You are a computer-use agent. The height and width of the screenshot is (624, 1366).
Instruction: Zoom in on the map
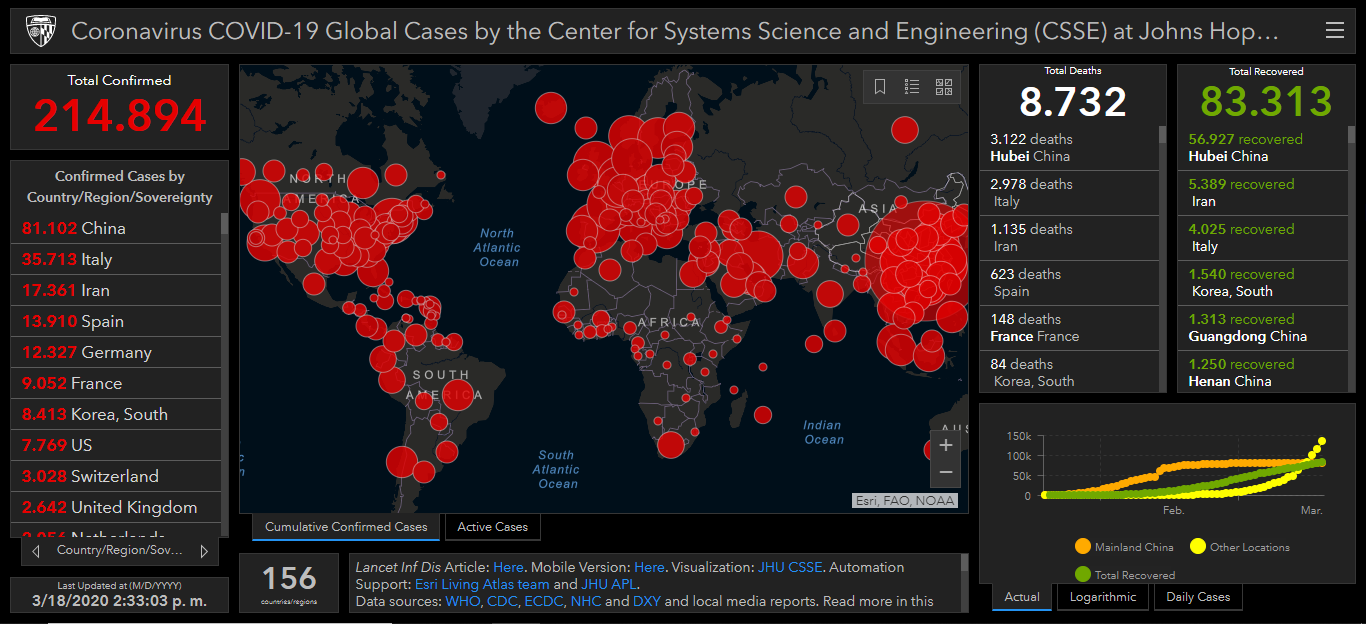pos(946,445)
